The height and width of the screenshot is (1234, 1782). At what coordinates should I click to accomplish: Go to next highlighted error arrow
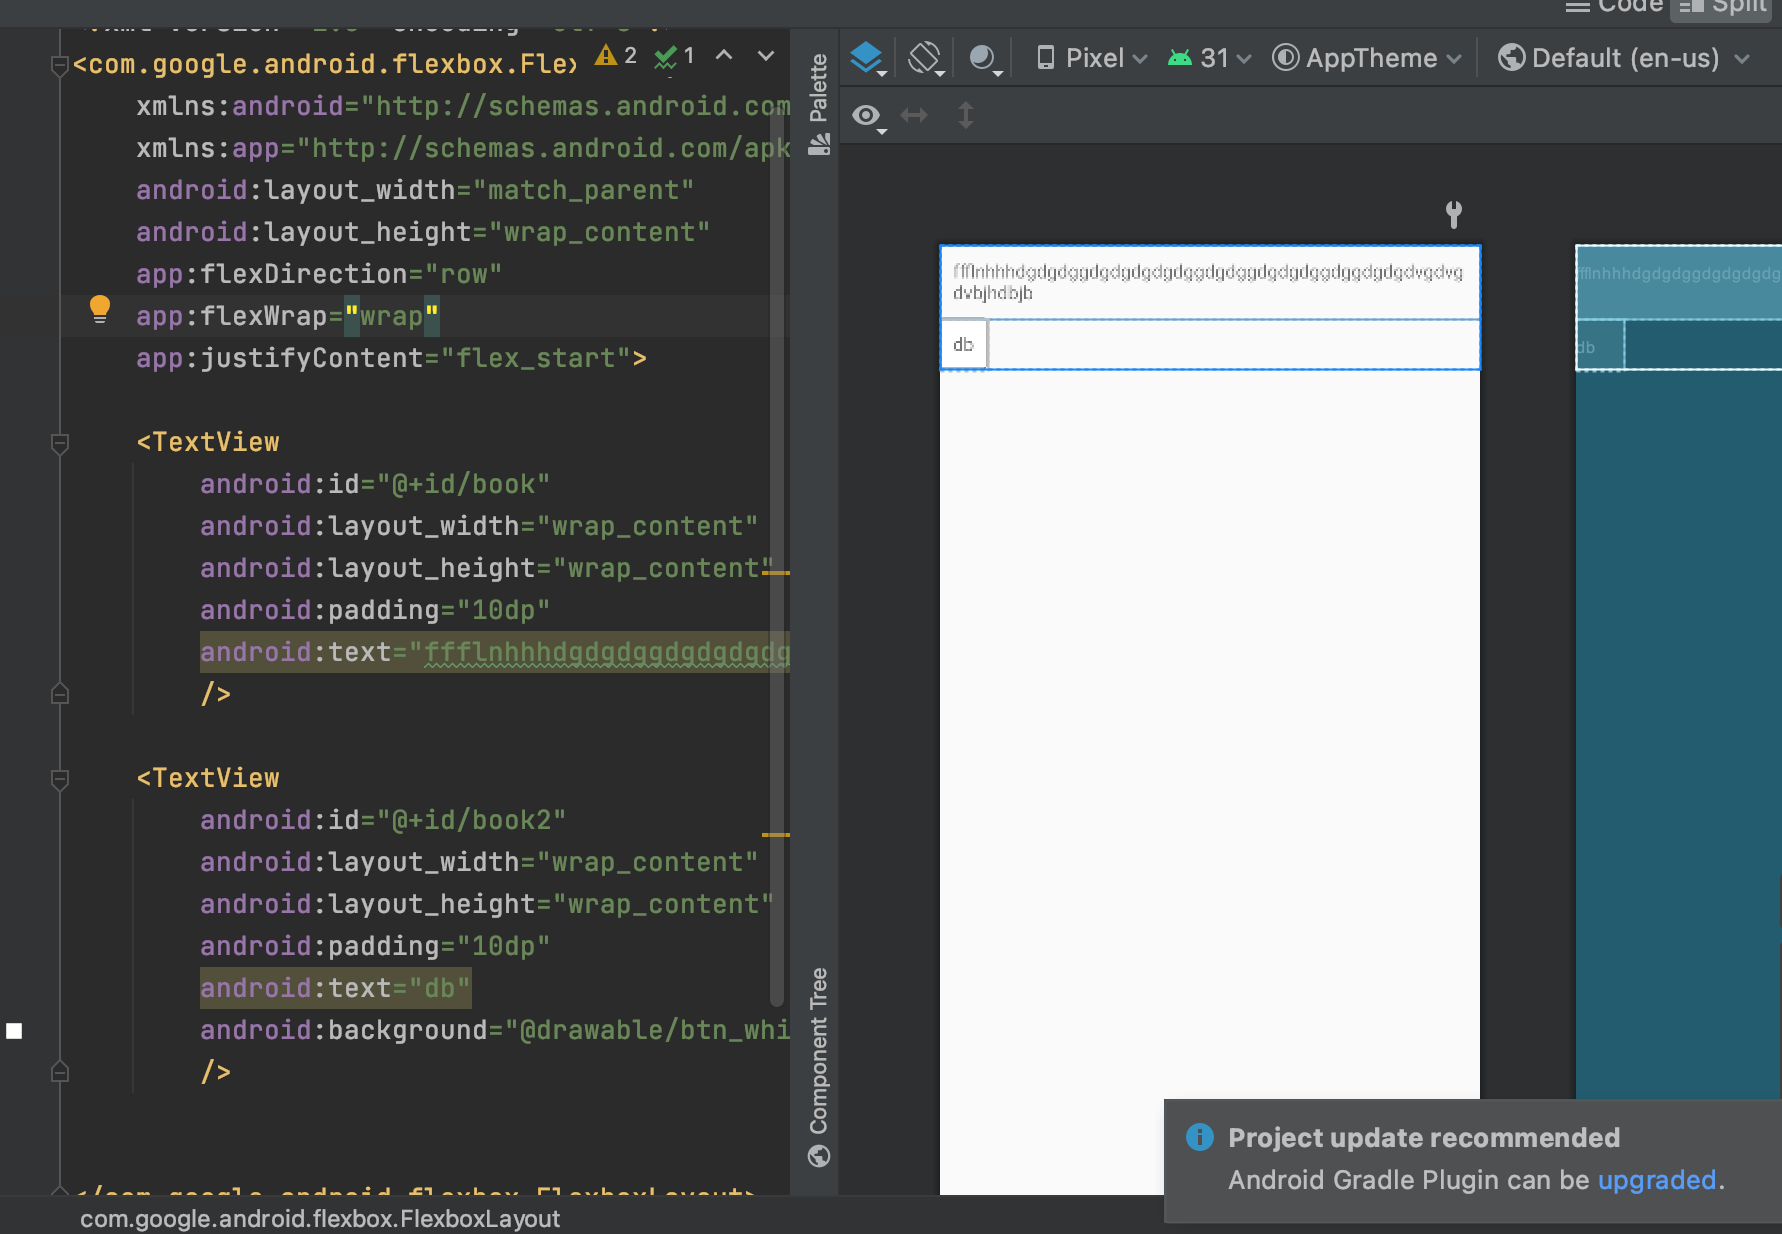click(x=766, y=56)
